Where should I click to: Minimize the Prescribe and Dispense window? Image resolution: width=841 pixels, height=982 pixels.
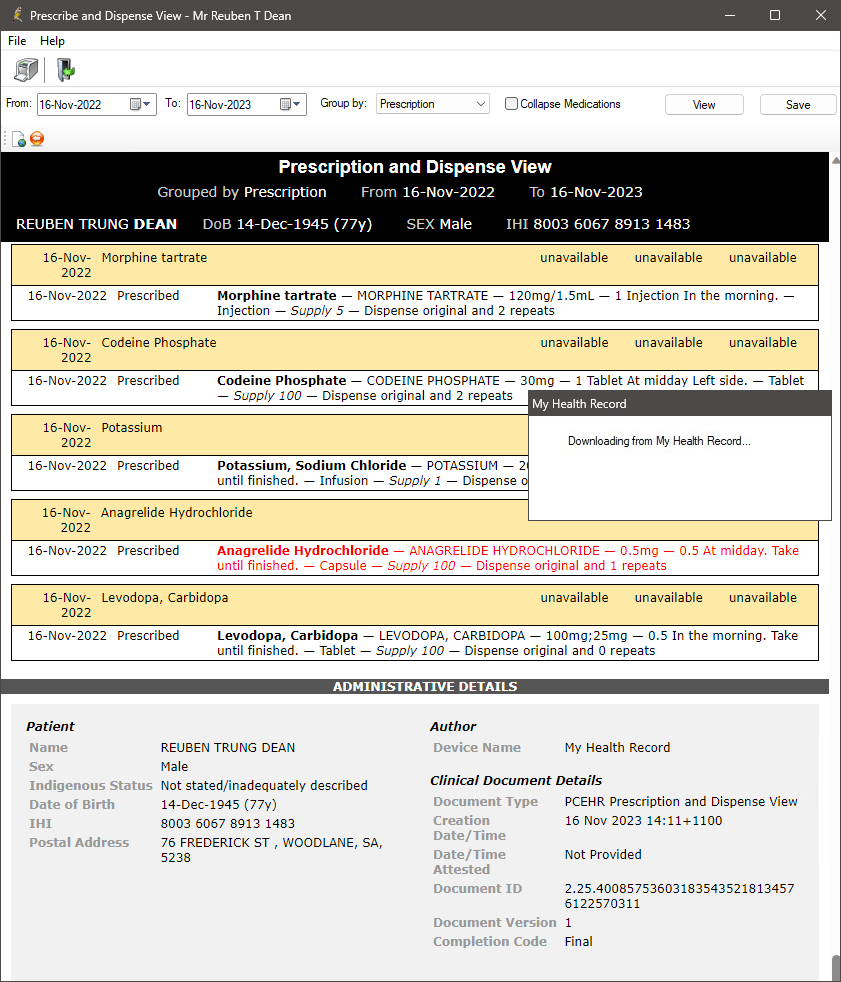click(730, 15)
